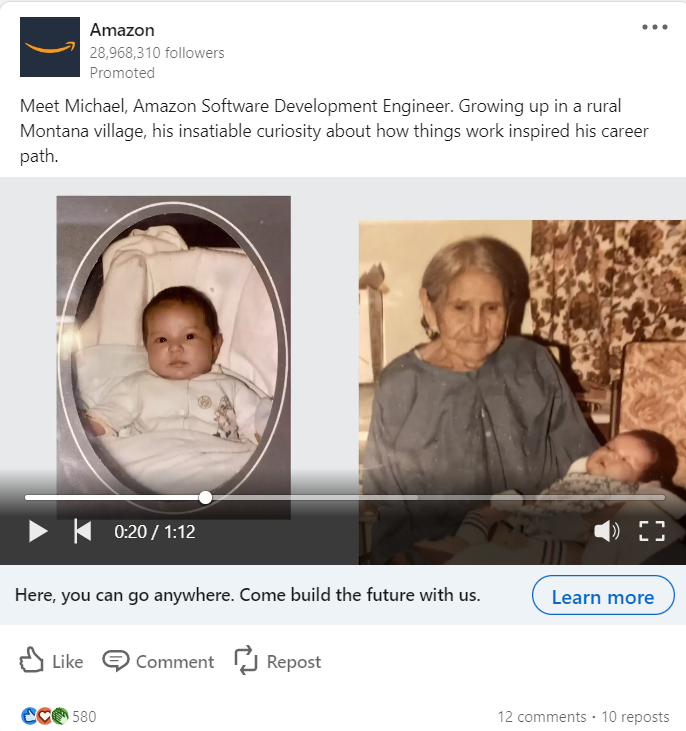View the 580 reactions count
Image resolution: width=686 pixels, height=731 pixels.
coord(84,717)
